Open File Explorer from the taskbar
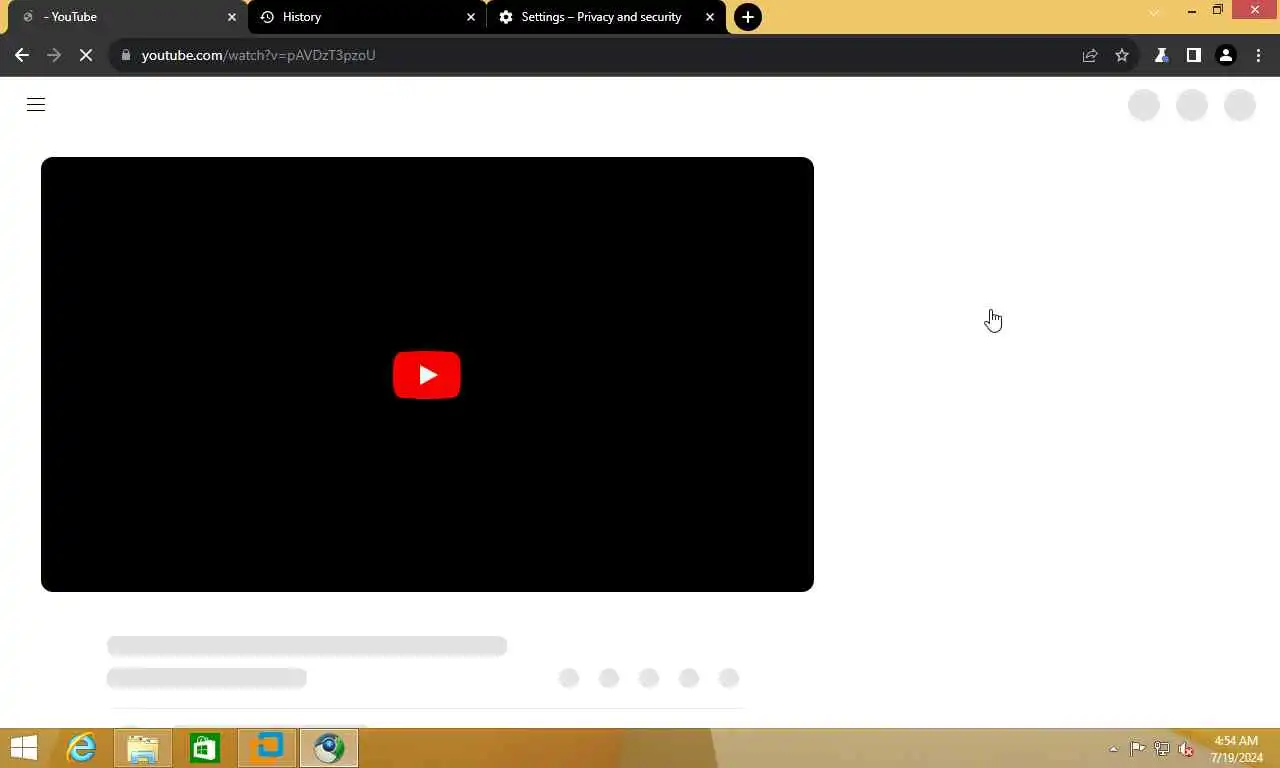The image size is (1280, 768). 143,748
